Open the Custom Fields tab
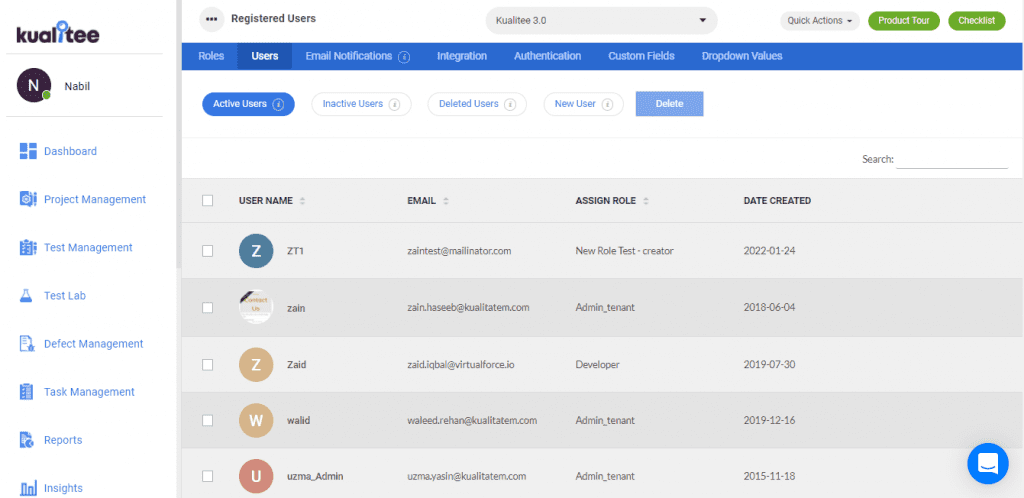1024x498 pixels. (641, 56)
